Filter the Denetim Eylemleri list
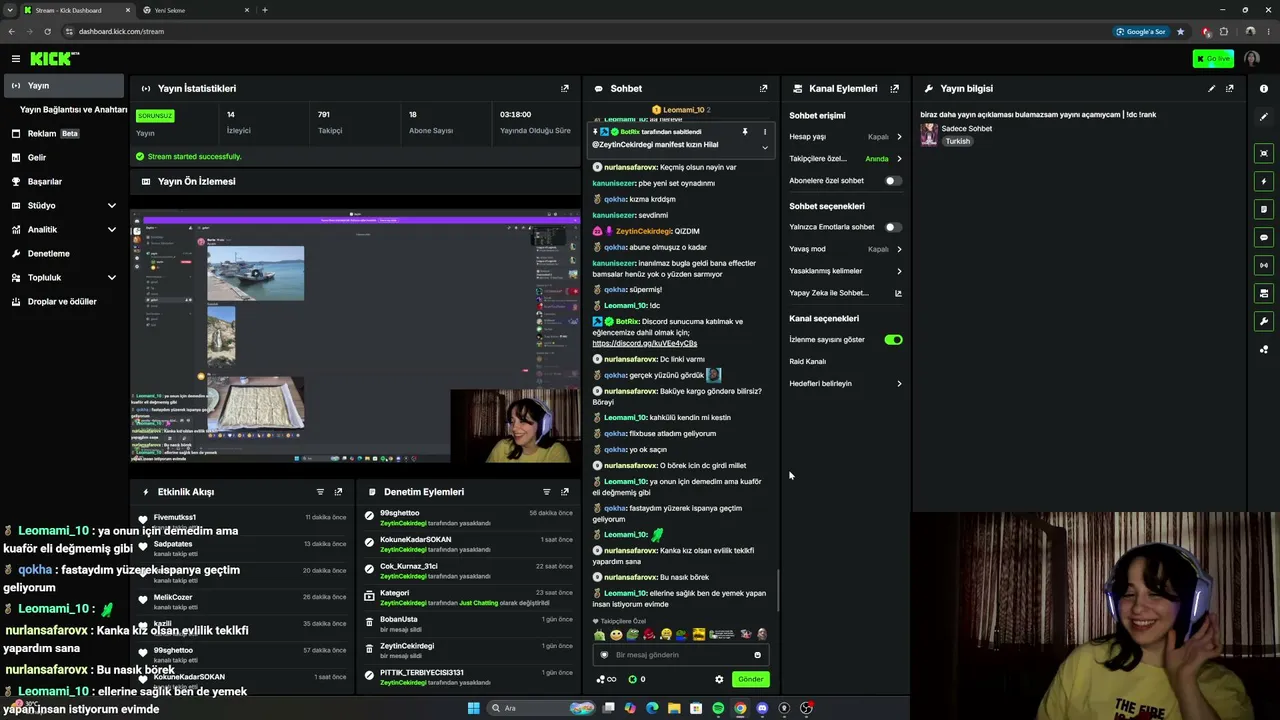Image resolution: width=1280 pixels, height=720 pixels. [547, 492]
